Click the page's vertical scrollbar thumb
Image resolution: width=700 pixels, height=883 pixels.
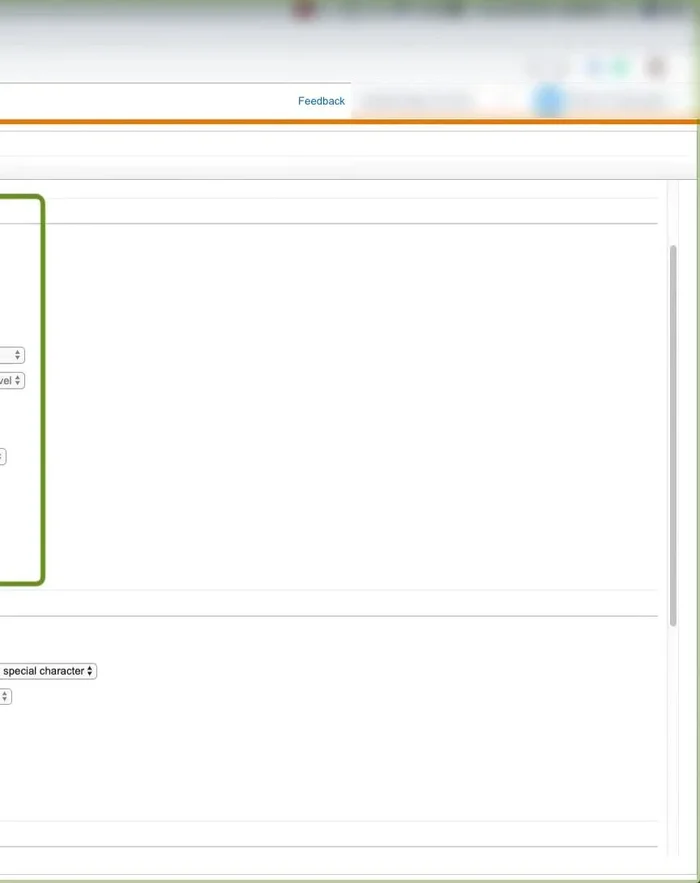[673, 430]
